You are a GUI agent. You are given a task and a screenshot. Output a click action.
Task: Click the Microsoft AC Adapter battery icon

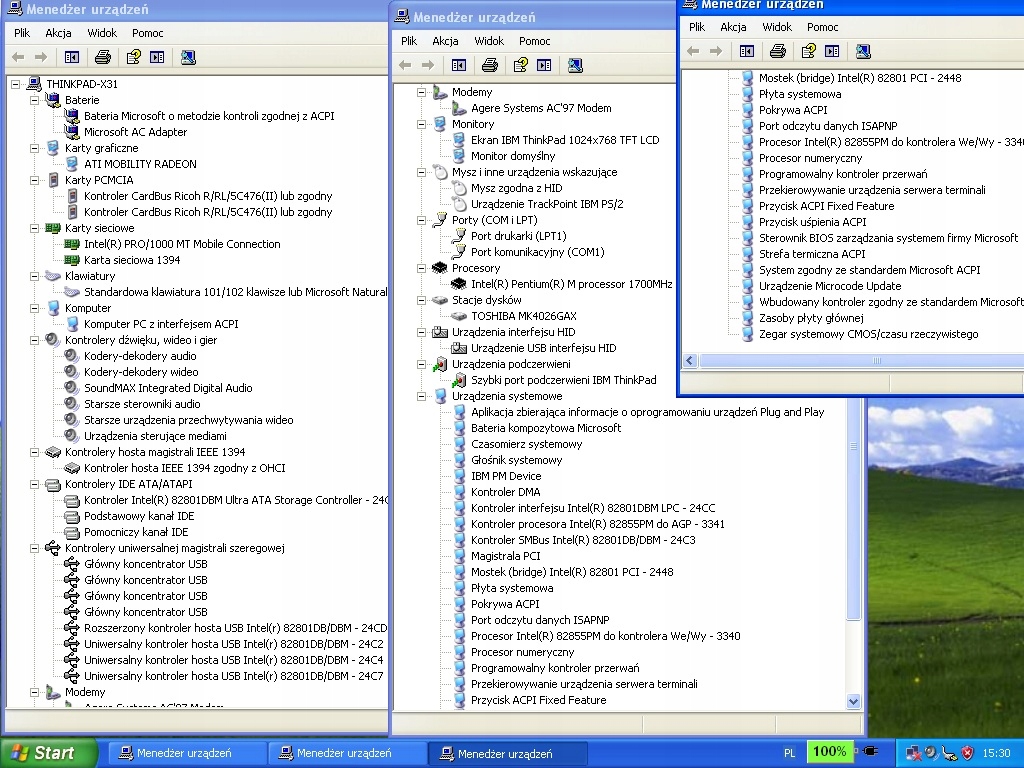pyautogui.click(x=72, y=132)
